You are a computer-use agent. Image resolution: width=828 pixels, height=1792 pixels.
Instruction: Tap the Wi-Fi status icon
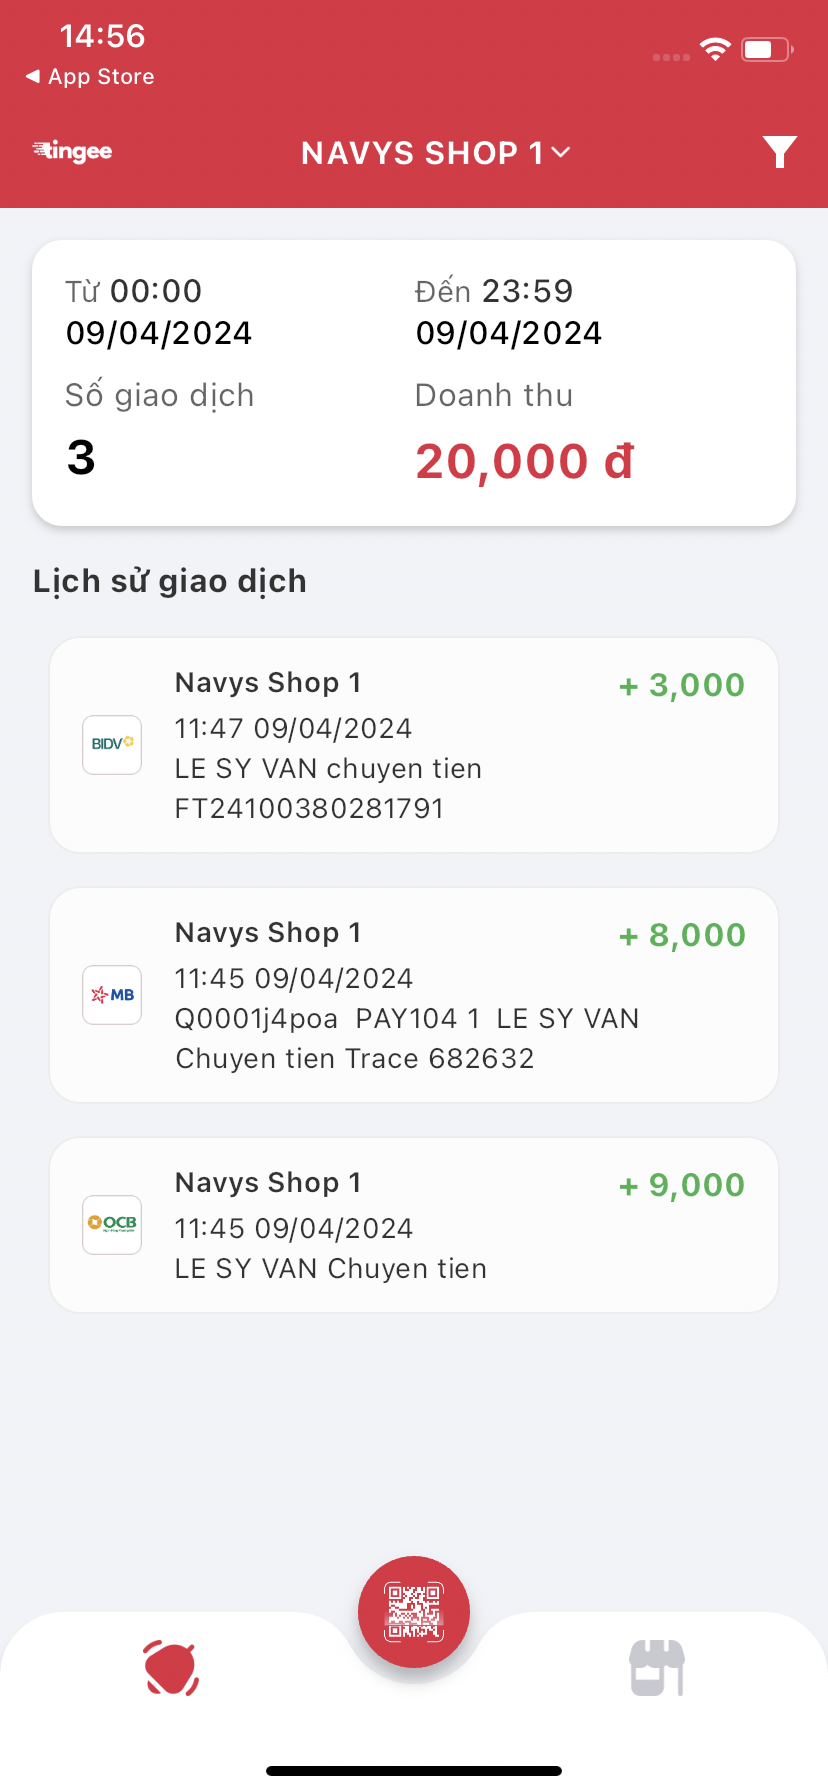tap(715, 49)
